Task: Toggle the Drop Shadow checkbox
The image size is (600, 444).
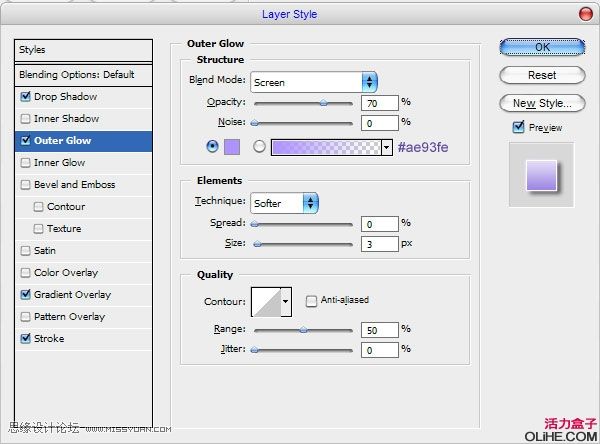Action: 25,96
